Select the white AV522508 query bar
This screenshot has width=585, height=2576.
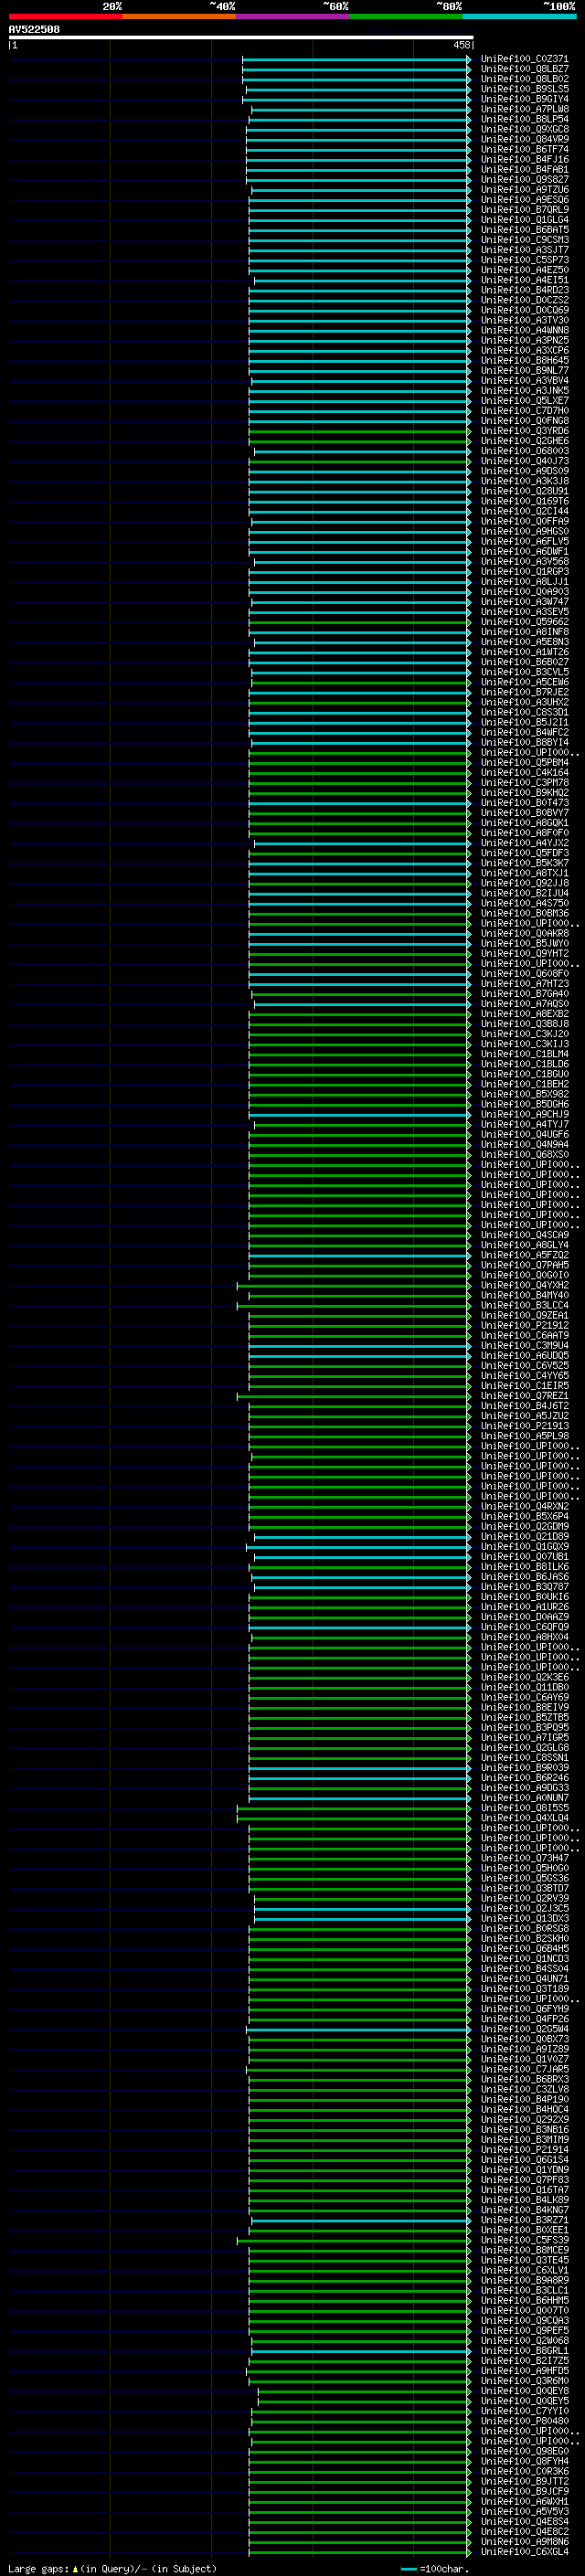pos(241,38)
